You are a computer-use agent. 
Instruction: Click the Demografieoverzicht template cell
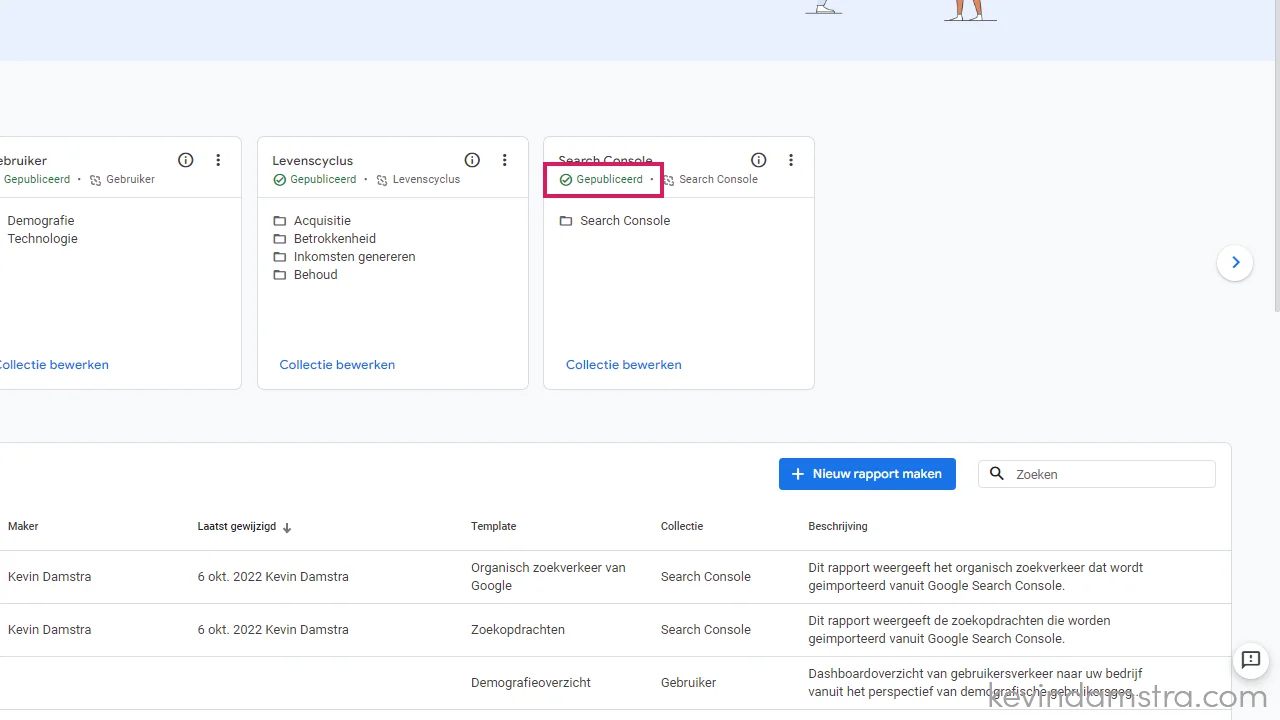[x=531, y=683]
